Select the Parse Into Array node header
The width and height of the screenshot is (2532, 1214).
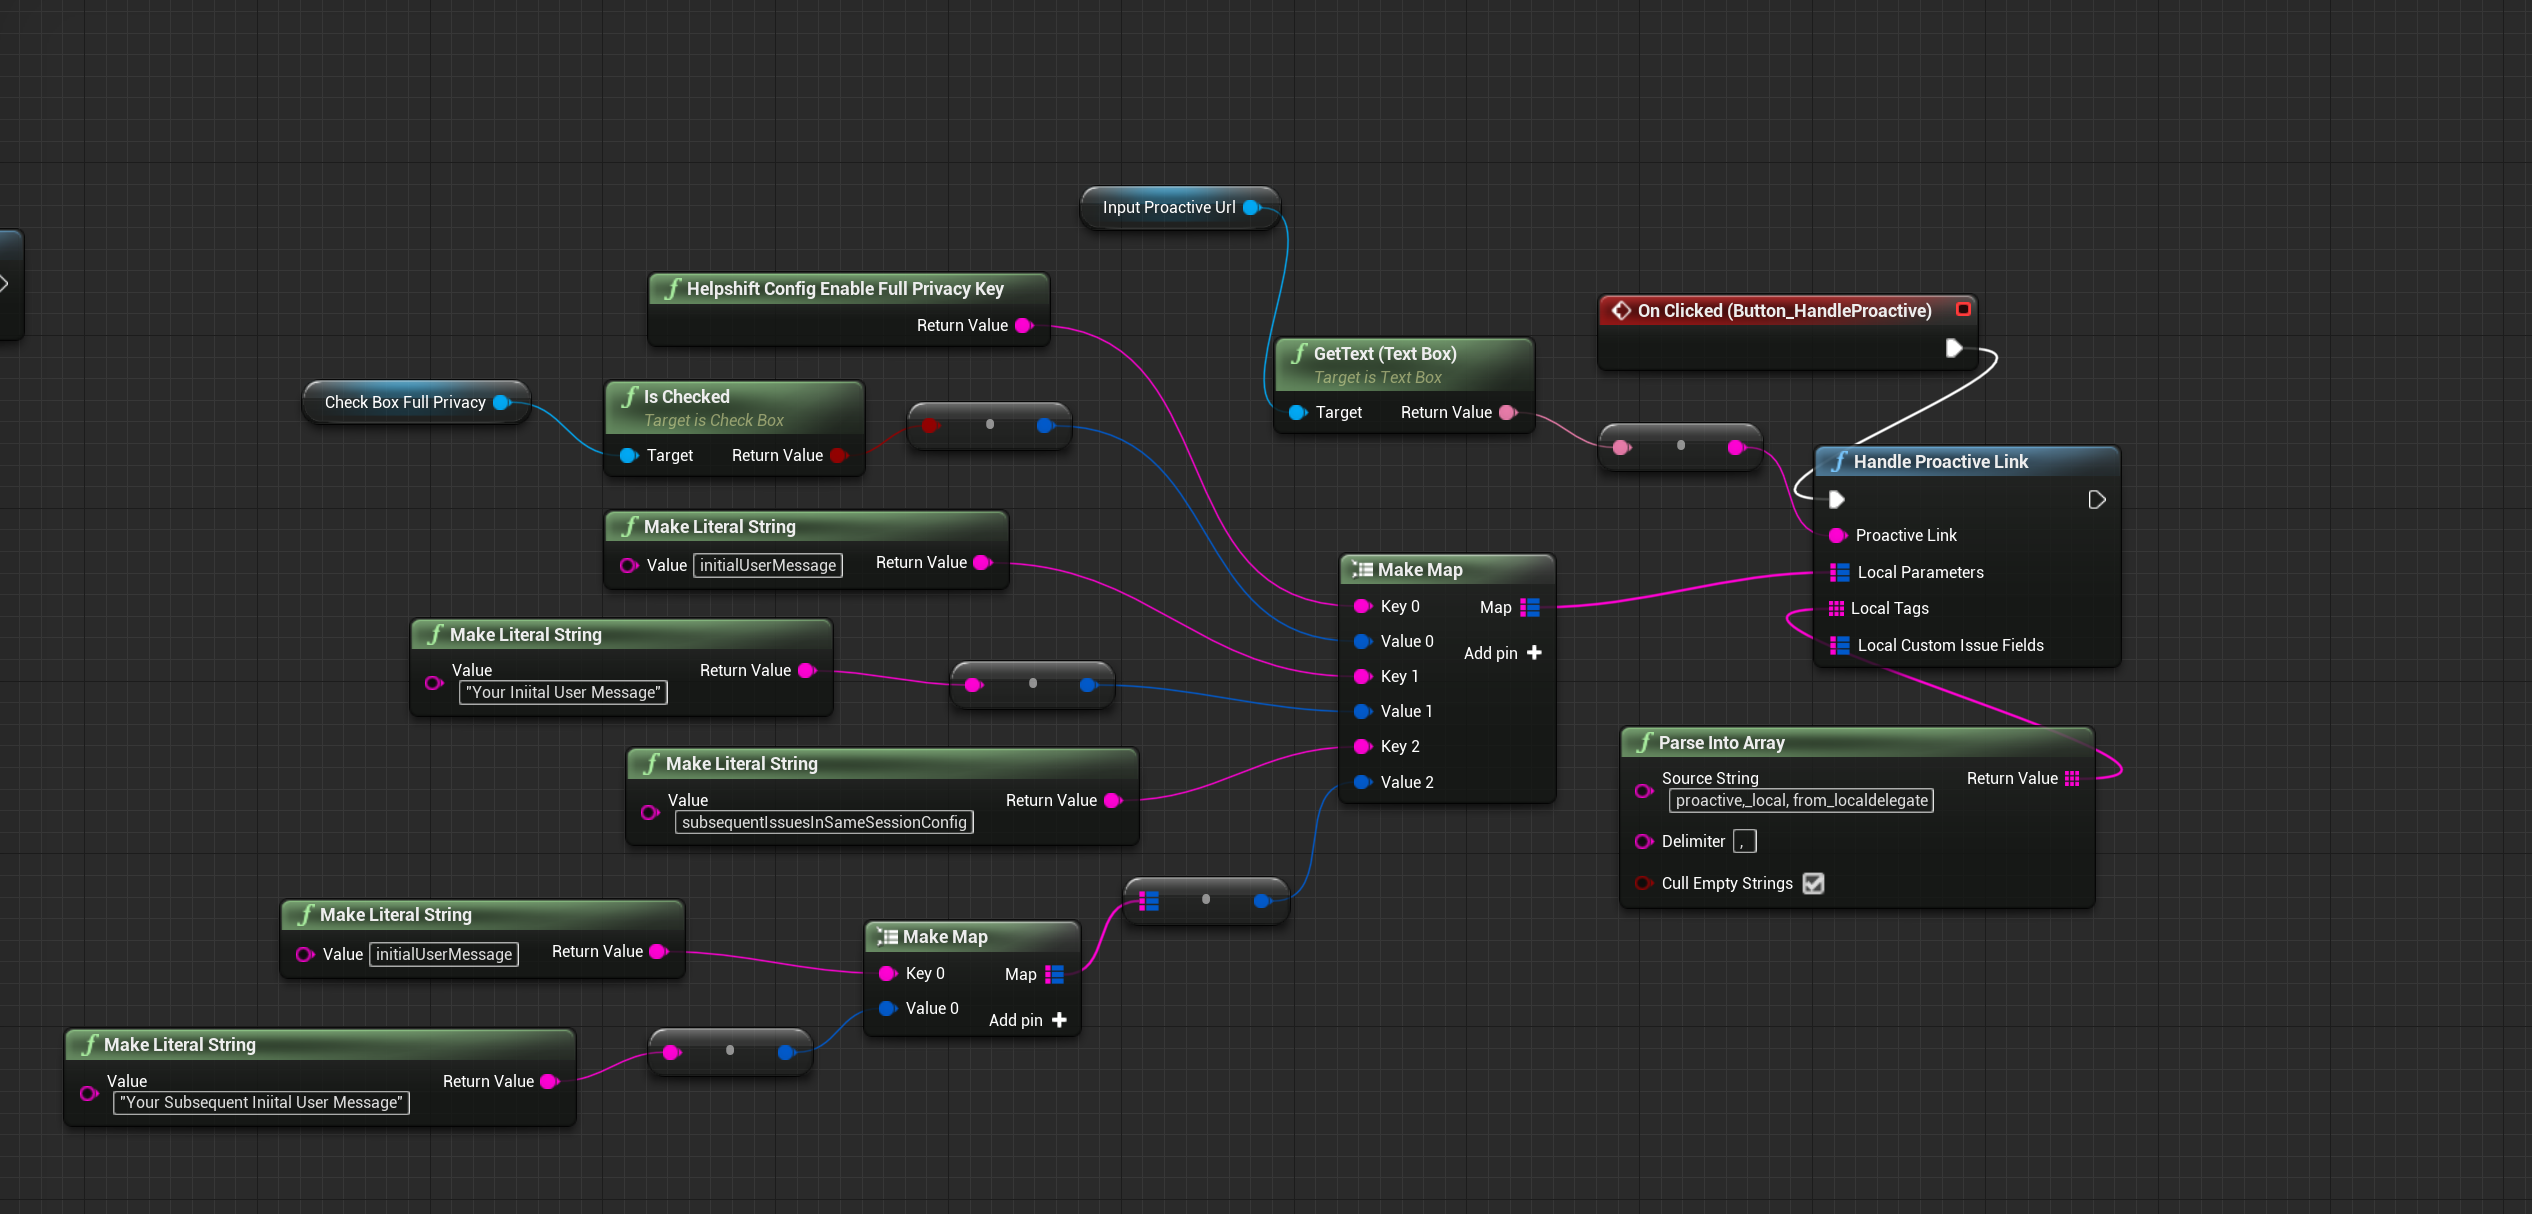(1720, 742)
